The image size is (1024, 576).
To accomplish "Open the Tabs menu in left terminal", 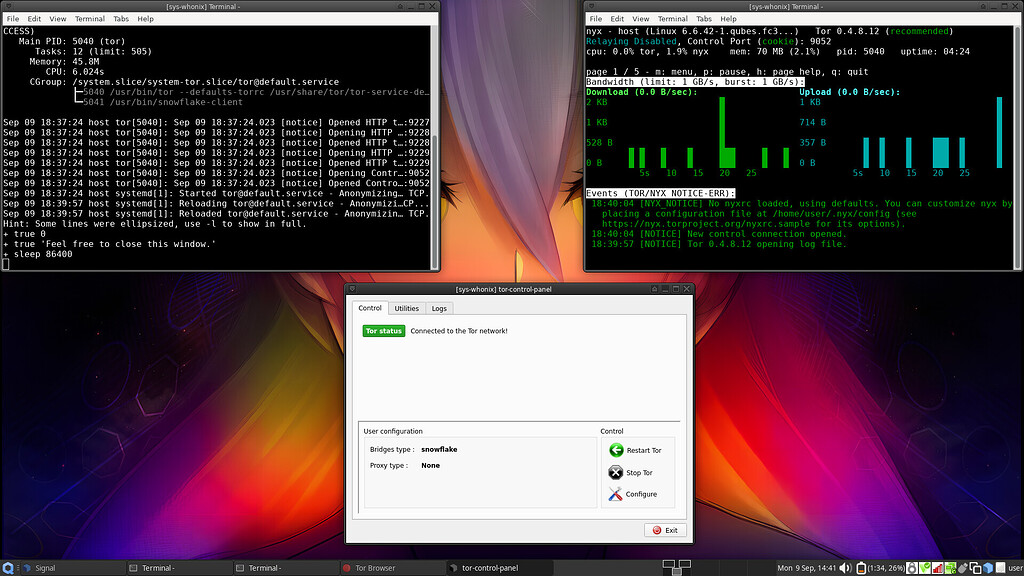I will click(122, 18).
